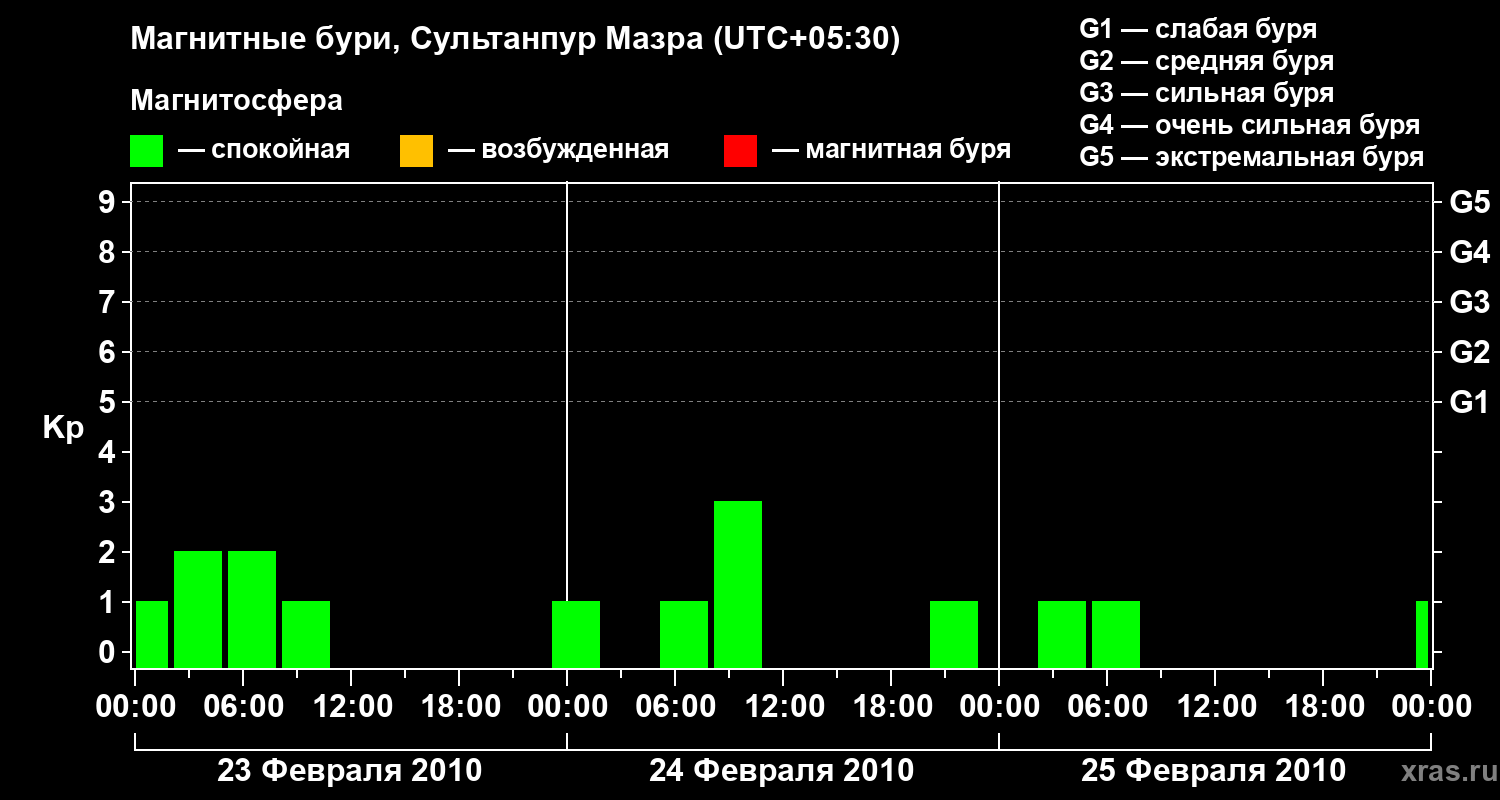Click the date label "25 Февраля 2010"
The width and height of the screenshot is (1500, 800).
coord(1214,771)
